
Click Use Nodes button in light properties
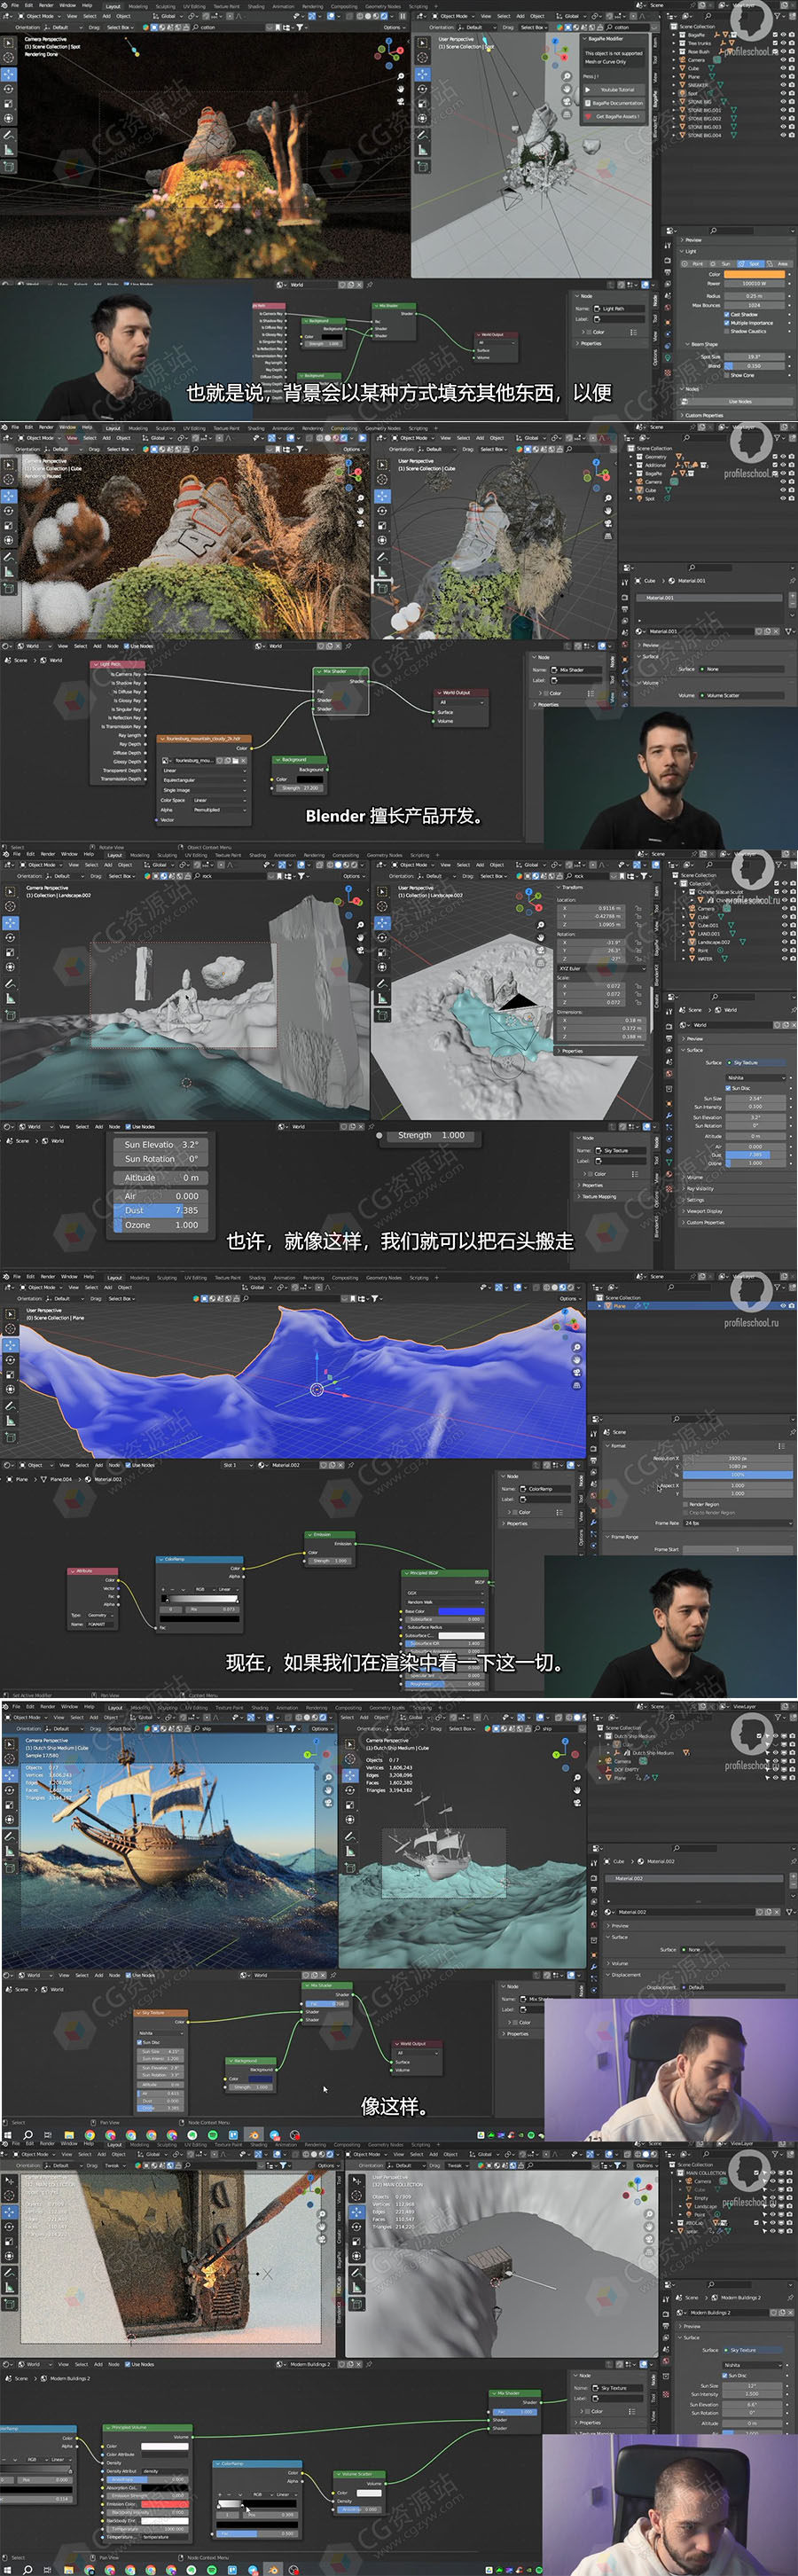pos(740,401)
